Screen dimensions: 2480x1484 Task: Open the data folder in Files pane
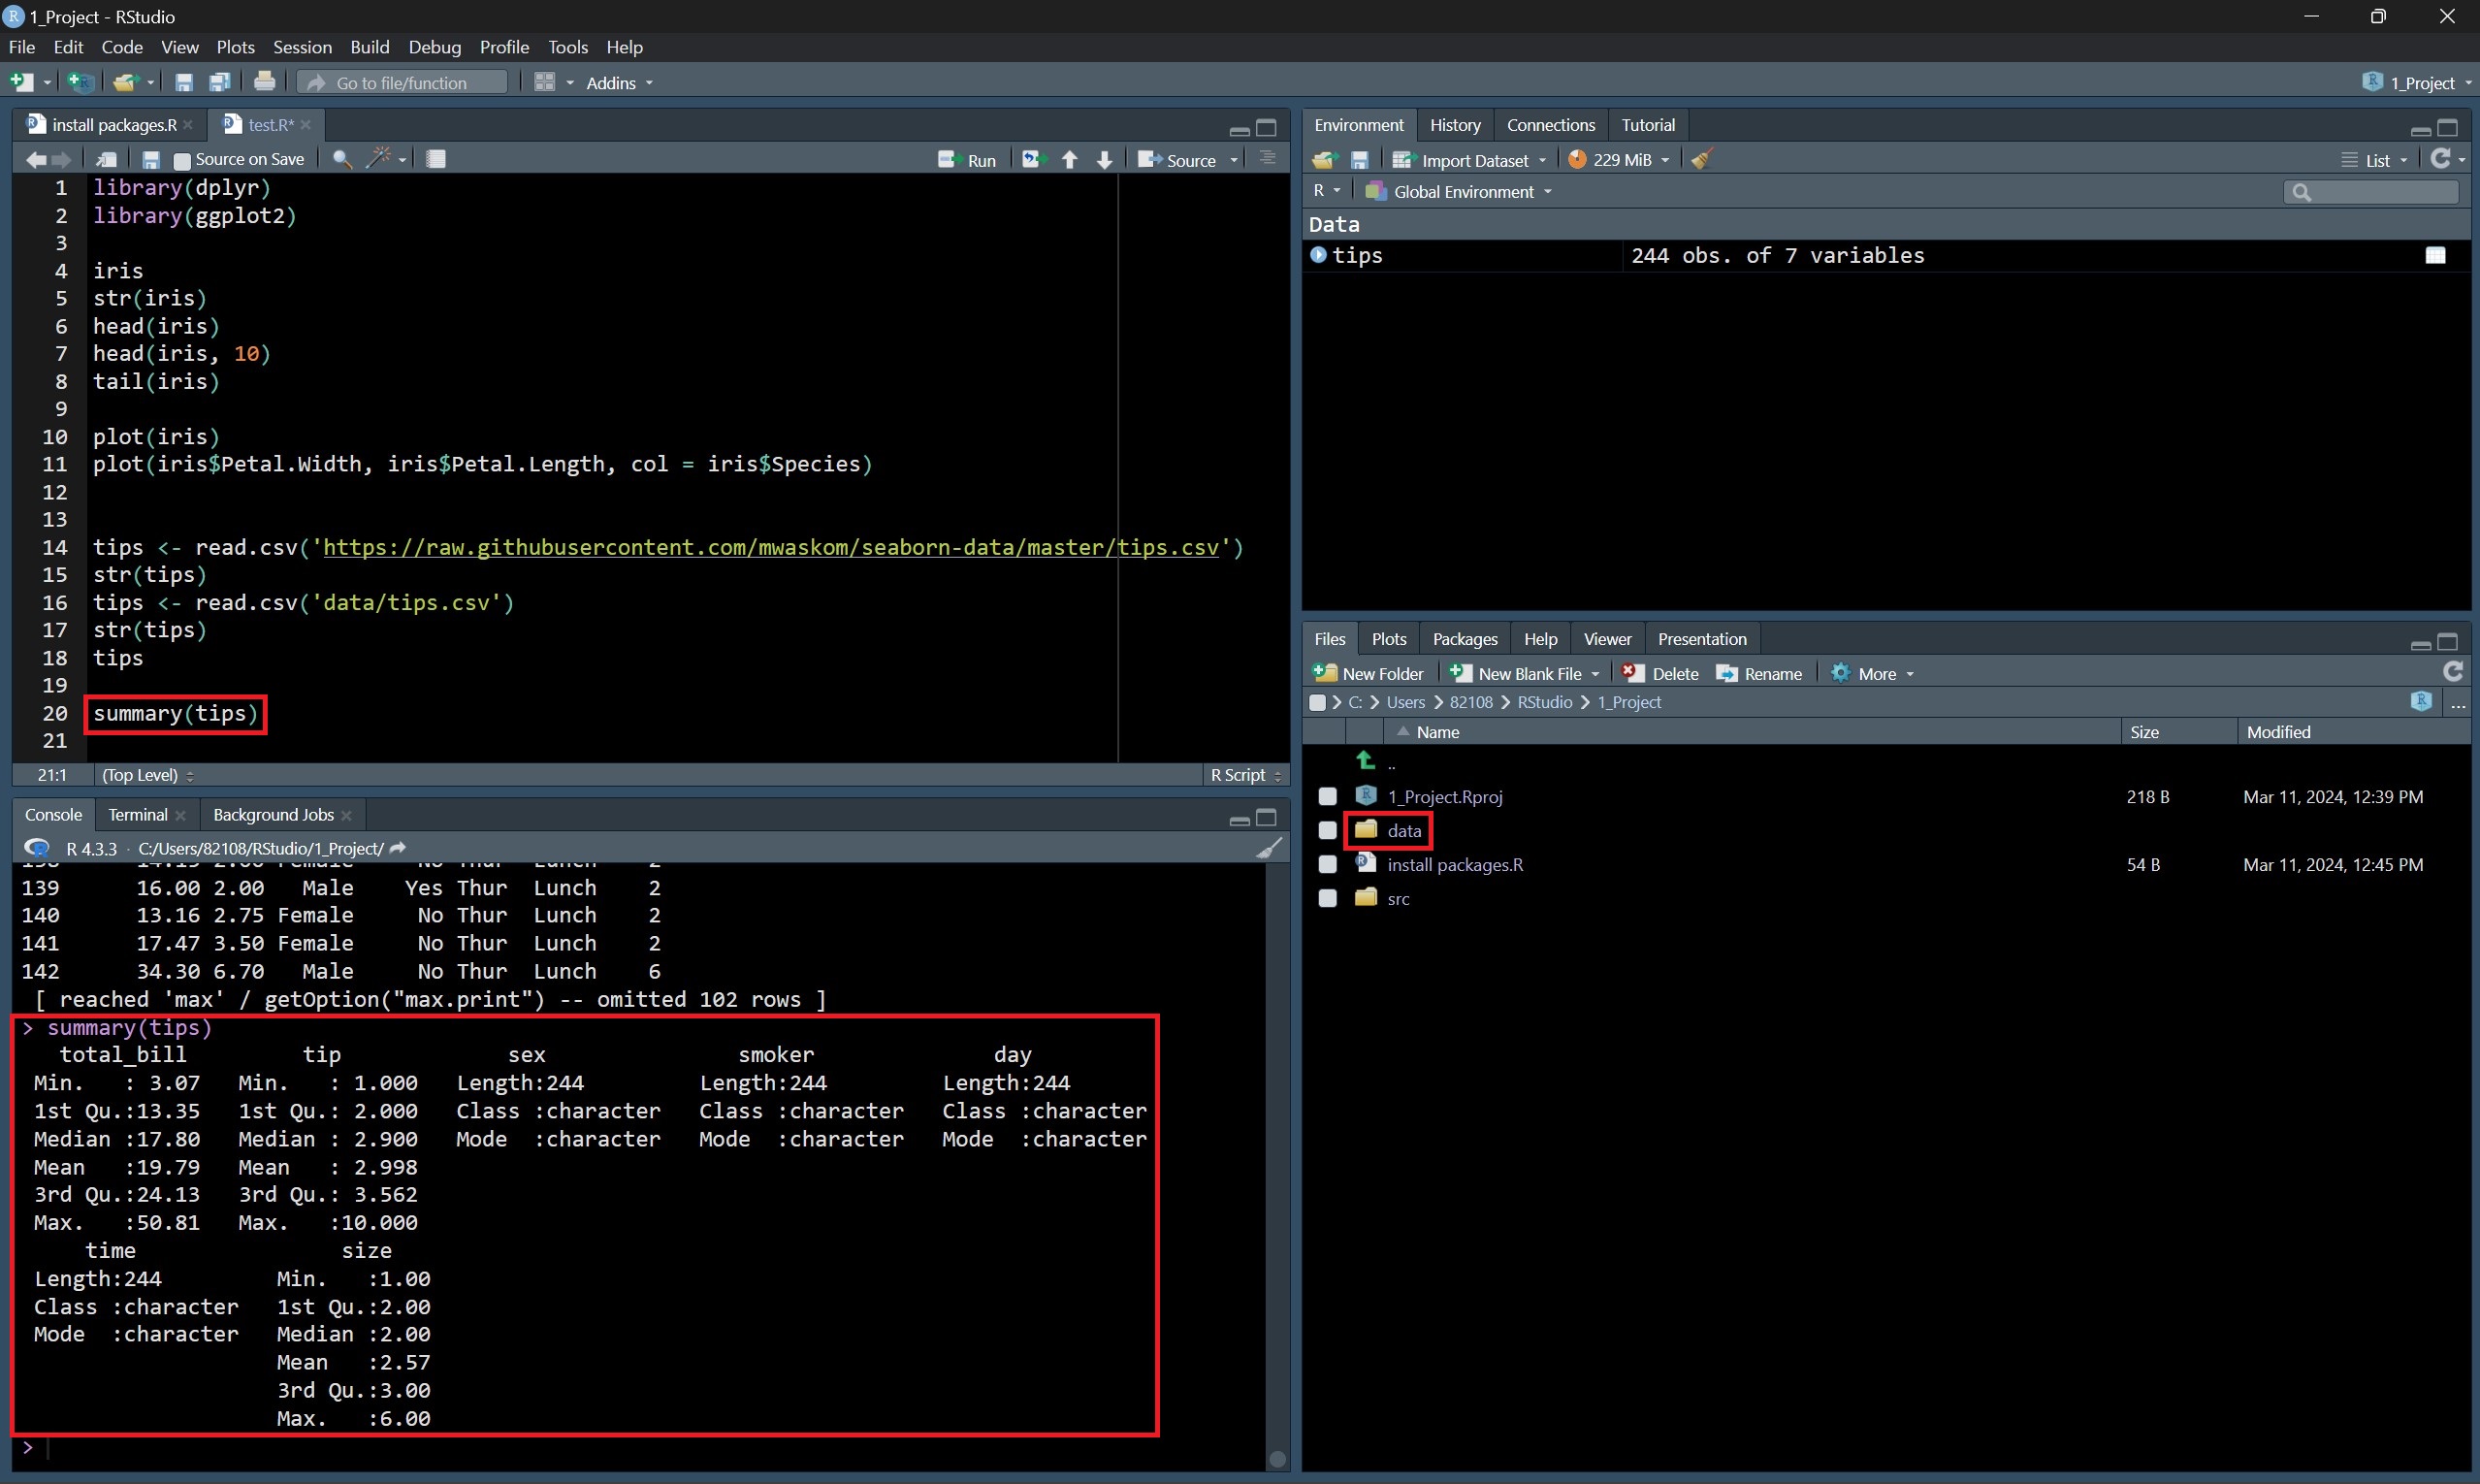tap(1403, 831)
